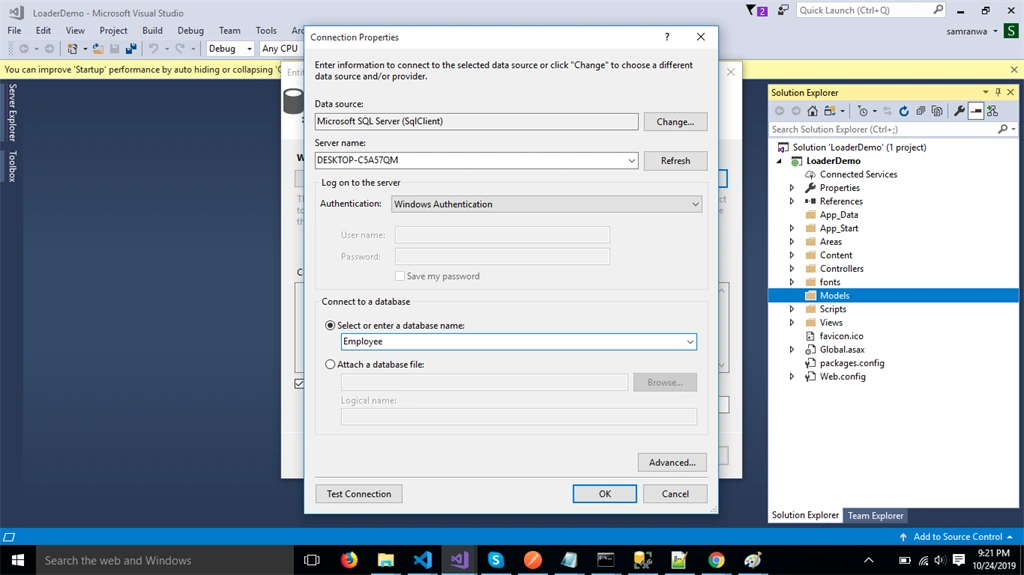Click the Collapse All icon in Solution Explorer
Image resolution: width=1024 pixels, height=575 pixels.
[921, 111]
